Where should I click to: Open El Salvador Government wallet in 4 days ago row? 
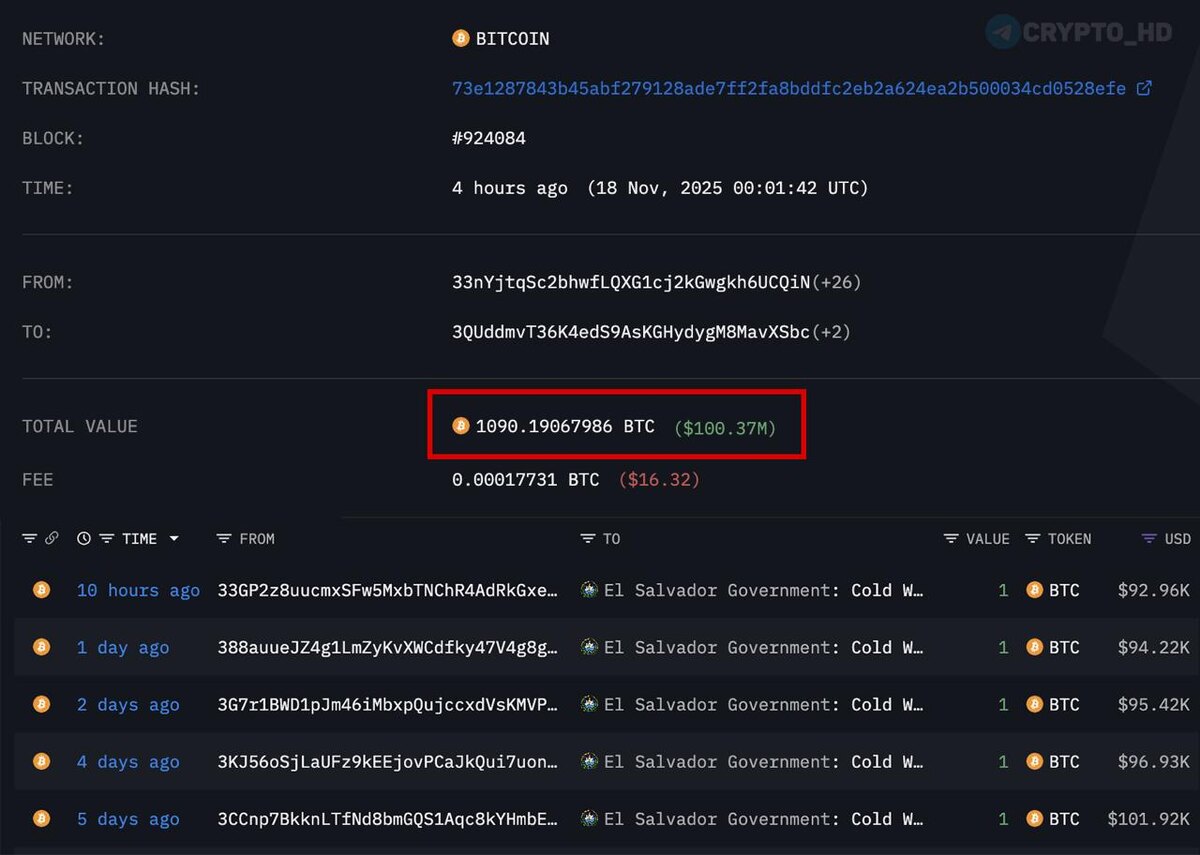tap(764, 761)
